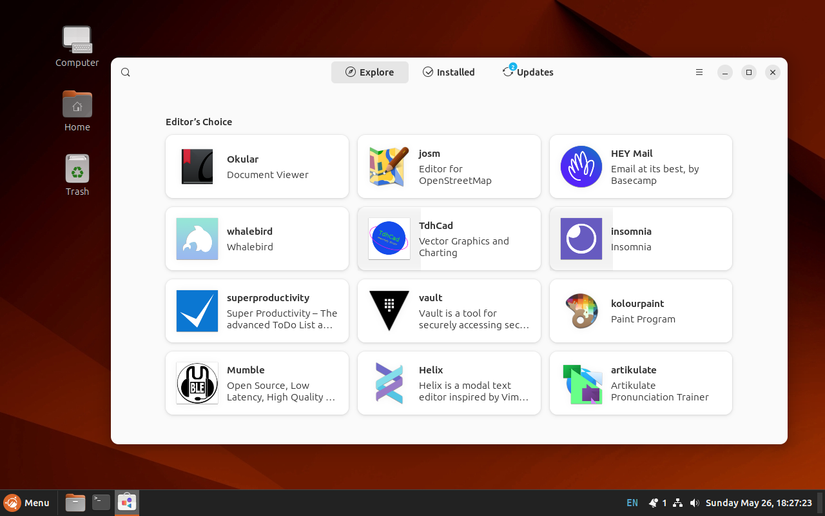
Task: Click the EN keyboard layout indicator
Action: [632, 503]
